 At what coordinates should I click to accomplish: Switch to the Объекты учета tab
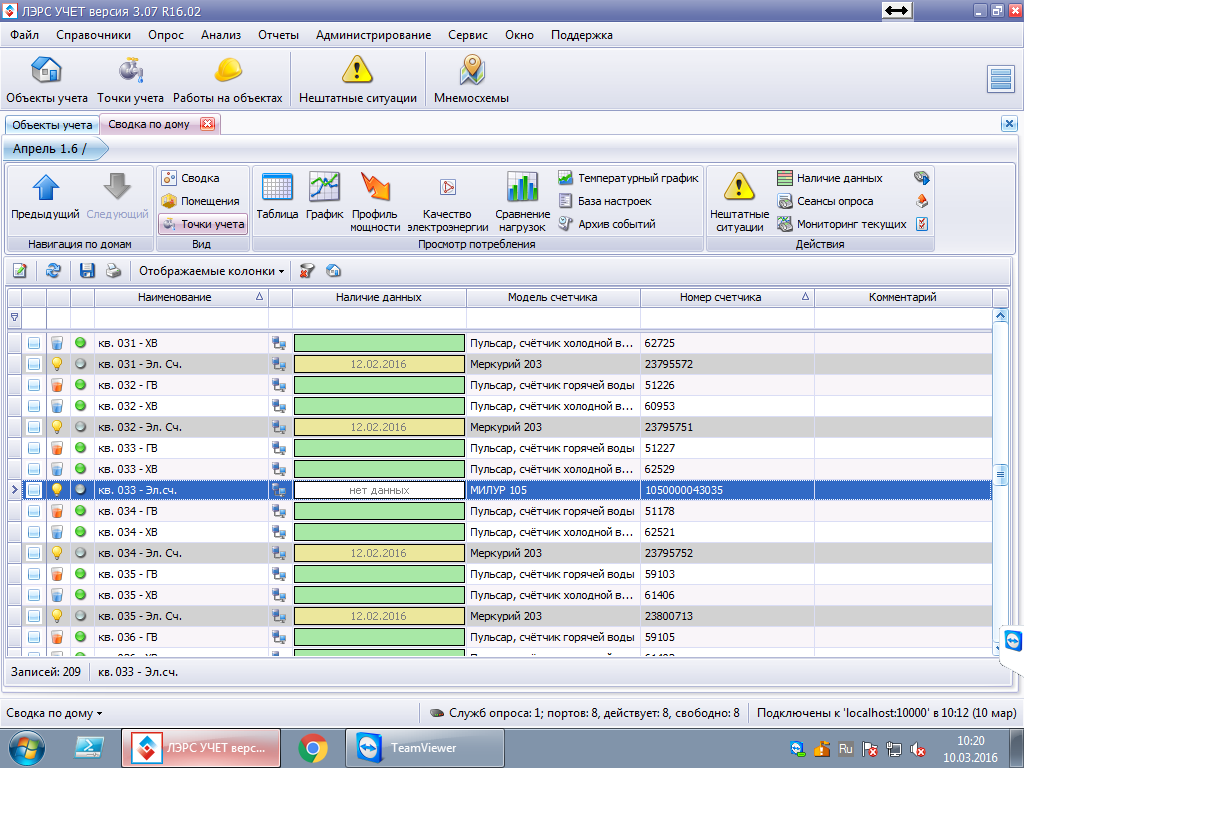point(52,125)
